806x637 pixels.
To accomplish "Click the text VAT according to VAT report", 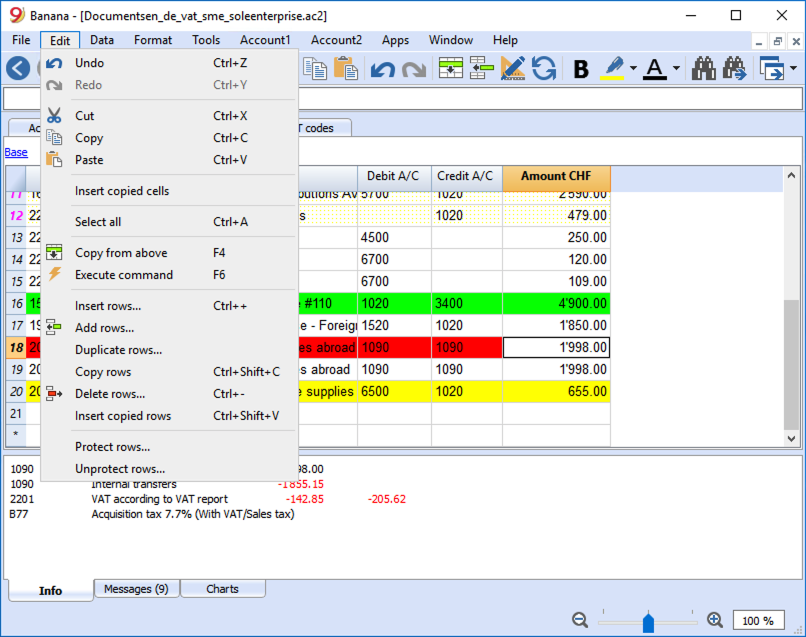I will pos(159,499).
